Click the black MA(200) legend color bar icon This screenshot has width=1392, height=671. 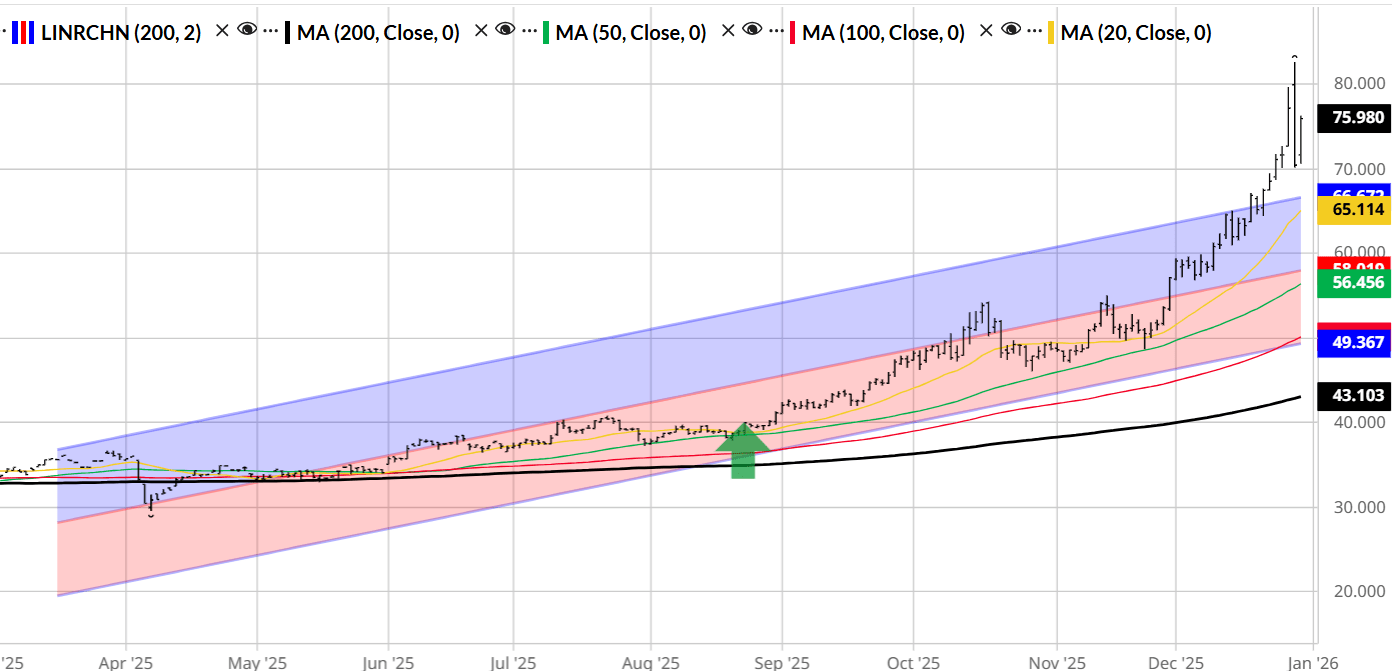[287, 32]
